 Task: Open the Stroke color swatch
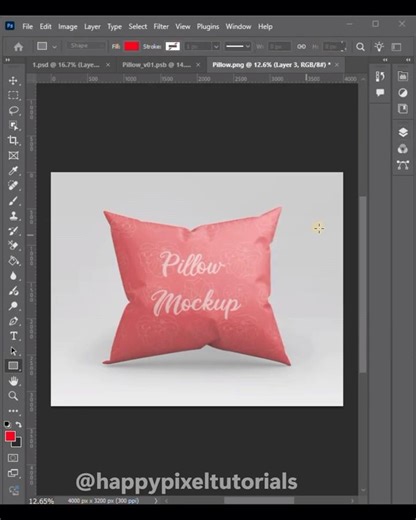click(173, 46)
